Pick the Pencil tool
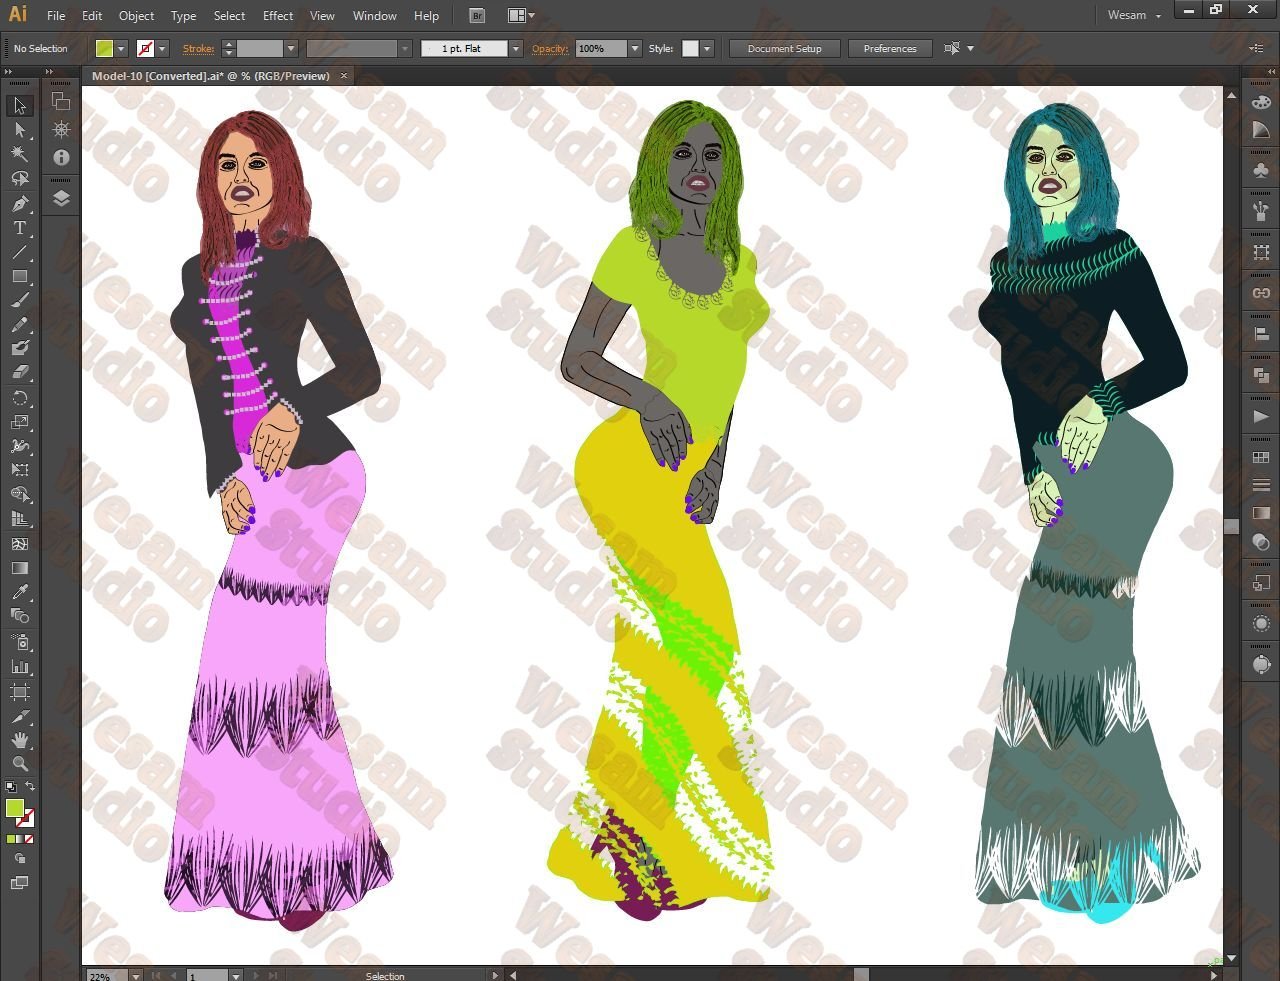Screen dimensions: 1280x981 pos(19,324)
